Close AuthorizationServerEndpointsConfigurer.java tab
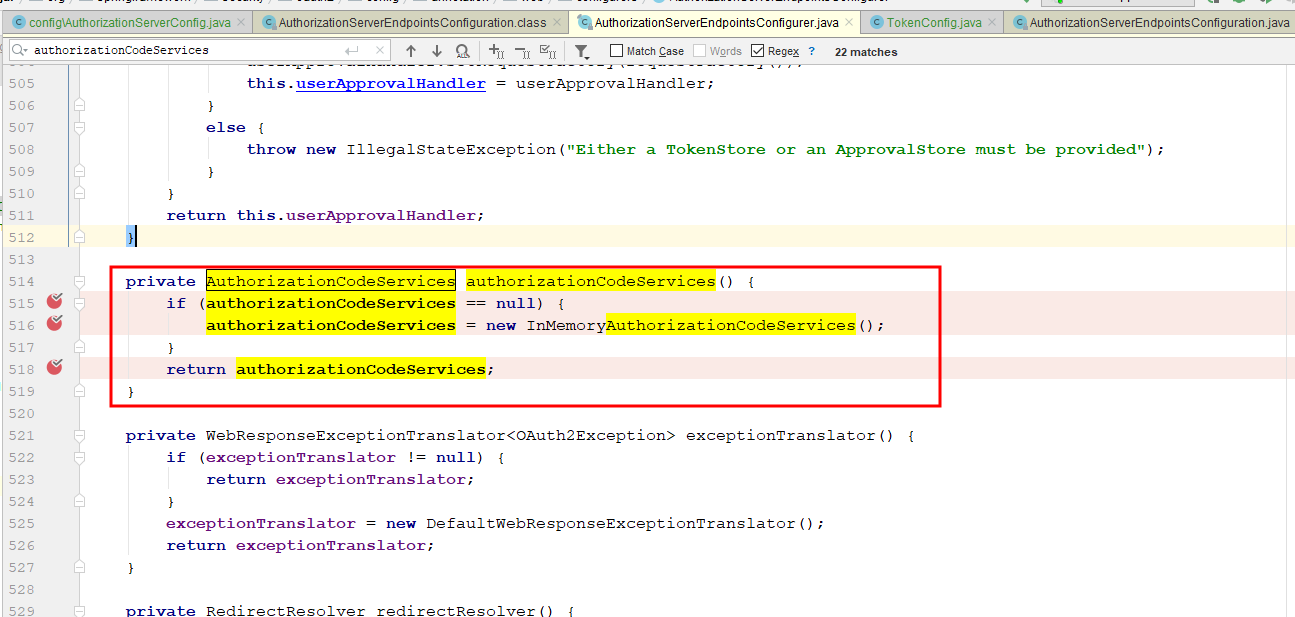The image size is (1295, 617). pos(849,22)
